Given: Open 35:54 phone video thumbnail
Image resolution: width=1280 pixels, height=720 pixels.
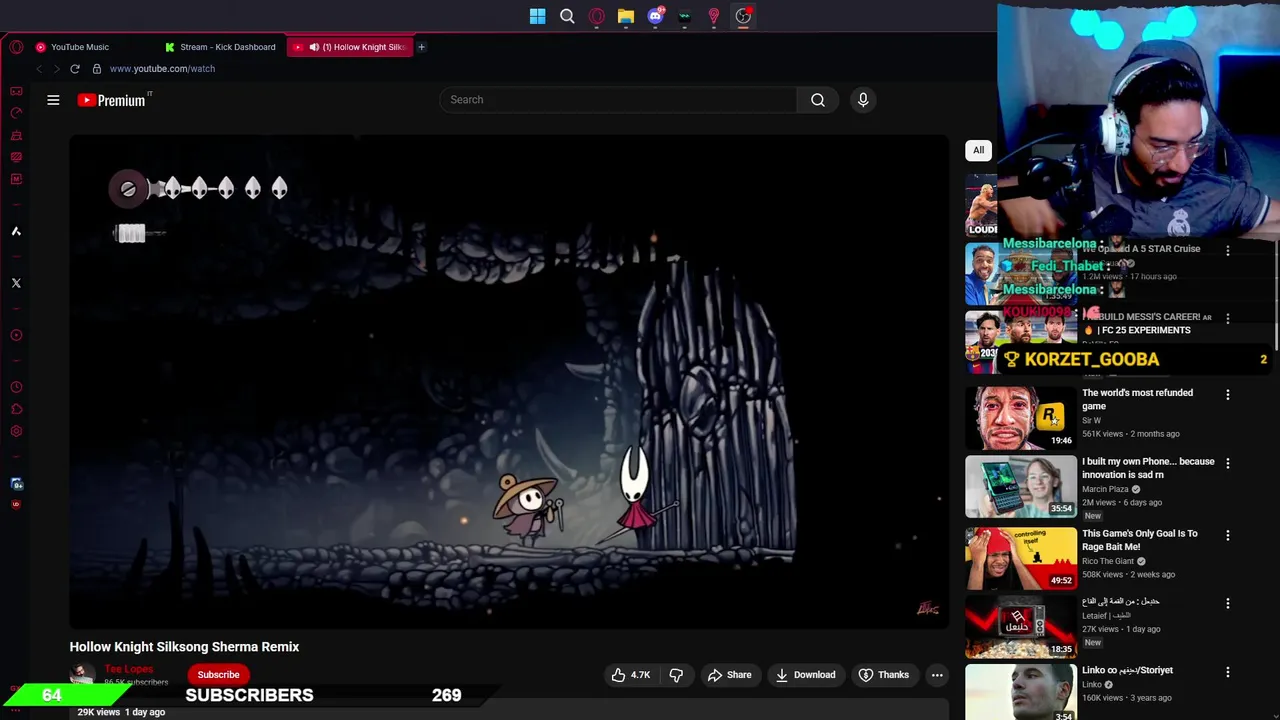Looking at the screenshot, I should click(1021, 487).
